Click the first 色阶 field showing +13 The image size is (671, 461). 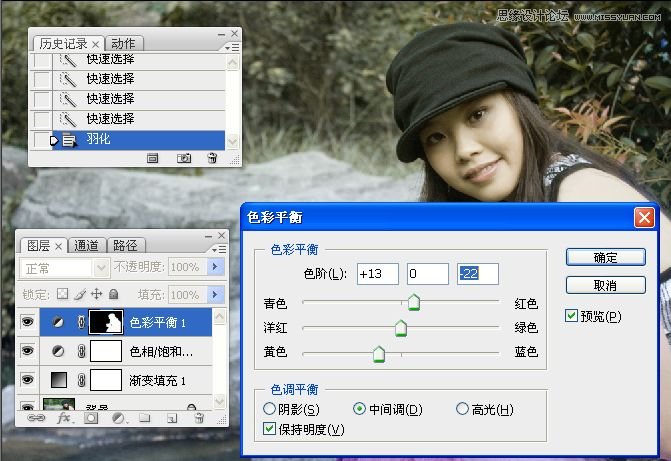(x=377, y=274)
